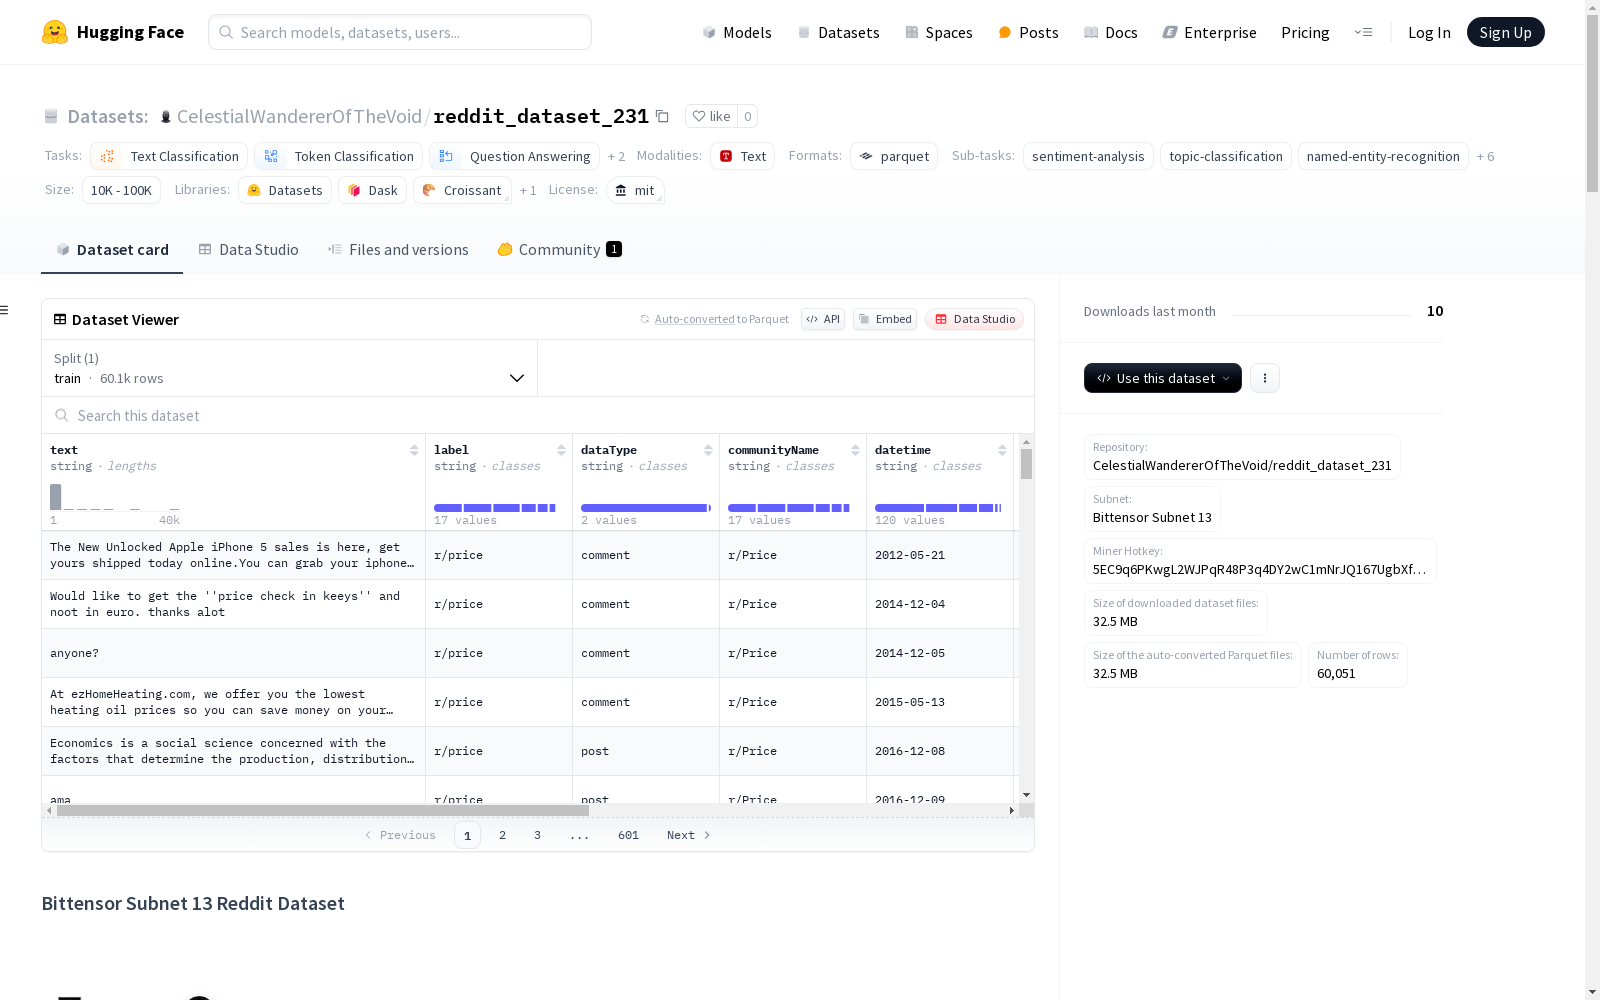Click the Hugging Face logo icon
The width and height of the screenshot is (1600, 1000).
tap(55, 32)
